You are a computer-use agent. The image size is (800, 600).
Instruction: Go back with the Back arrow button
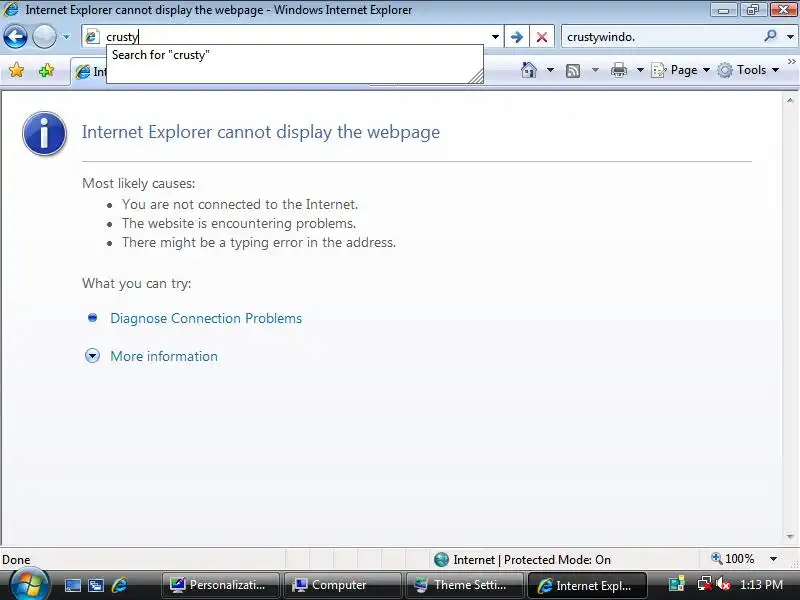(x=15, y=37)
